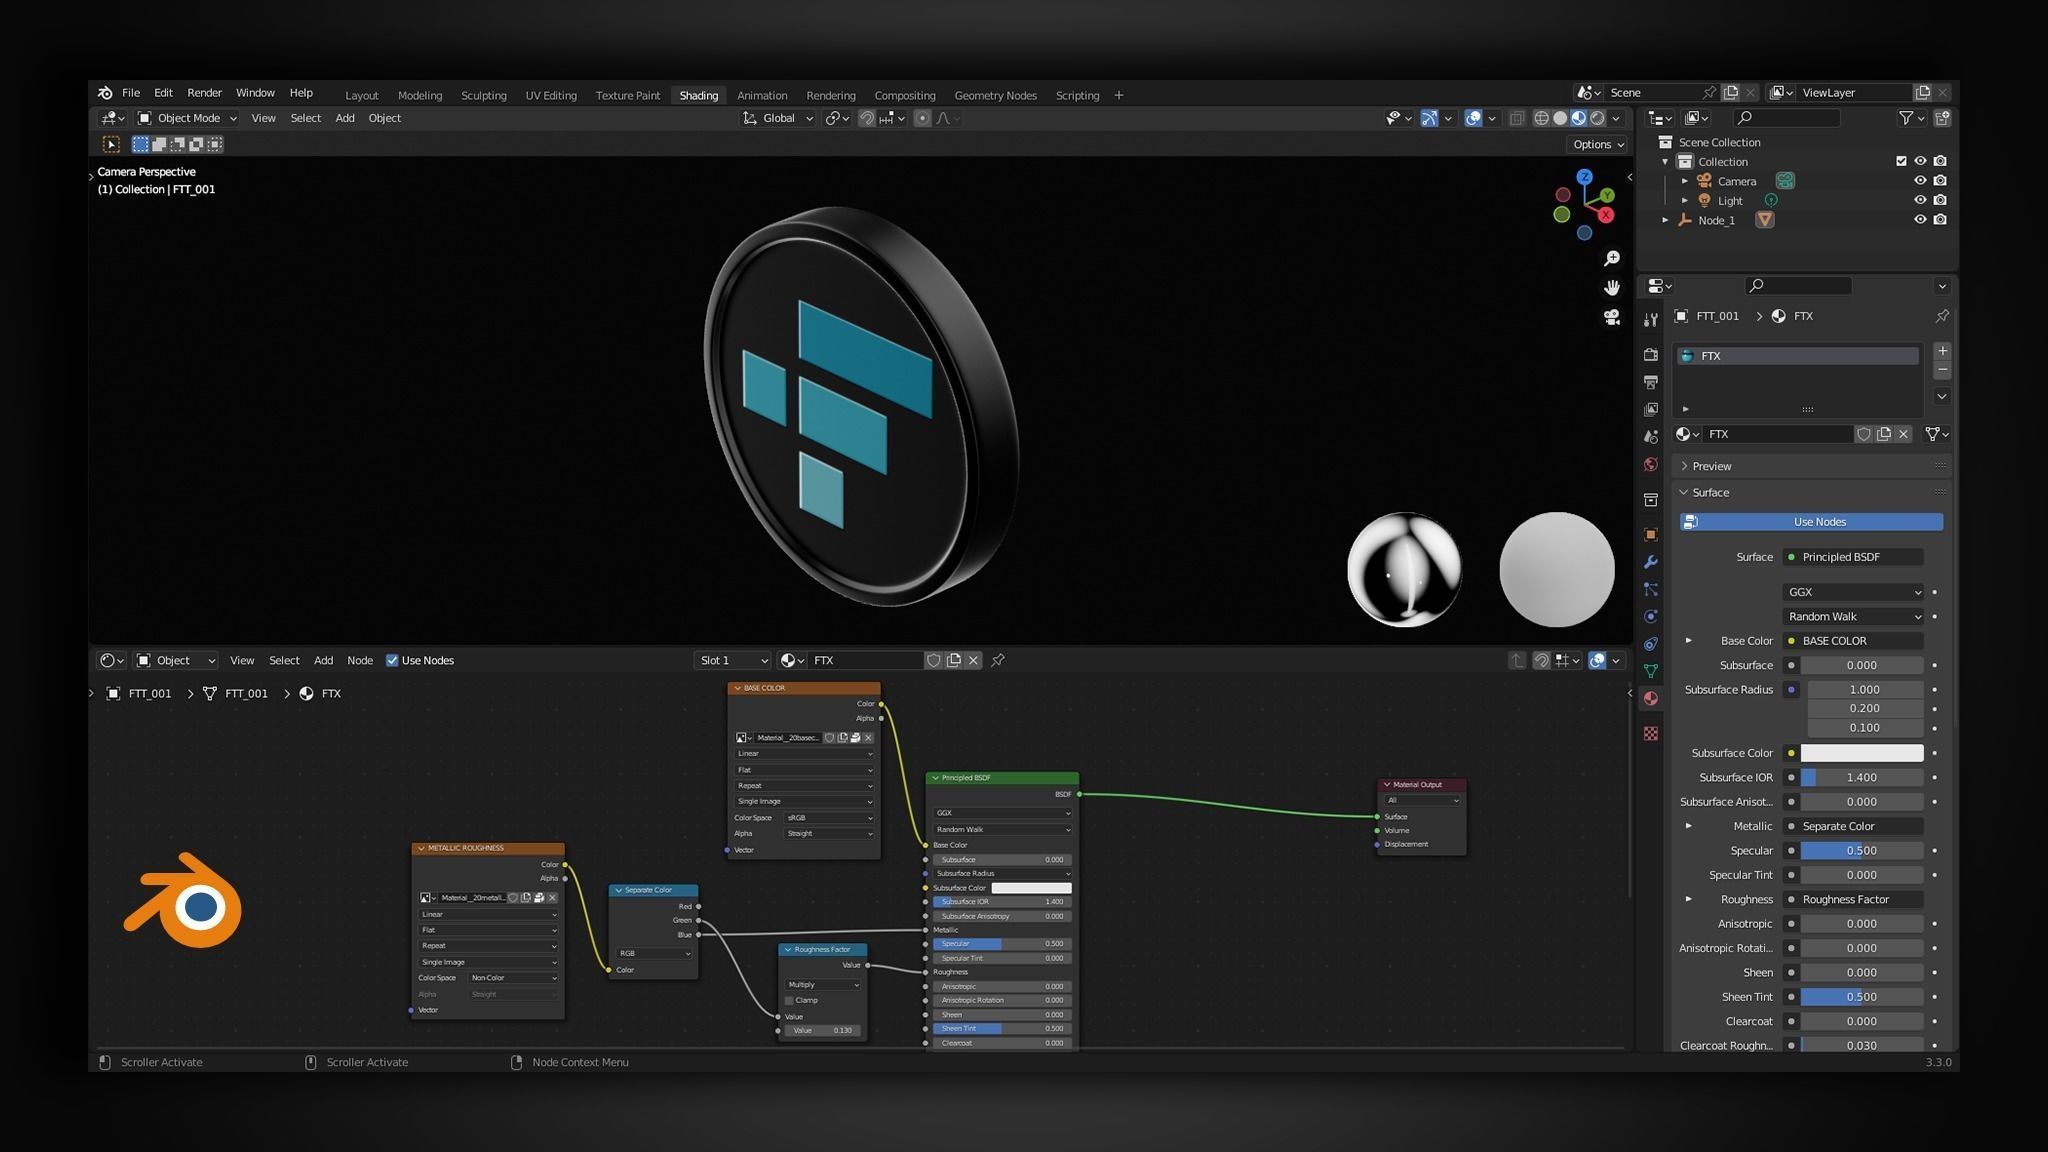Open the Object properties tab
The height and width of the screenshot is (1152, 2048).
1651,534
